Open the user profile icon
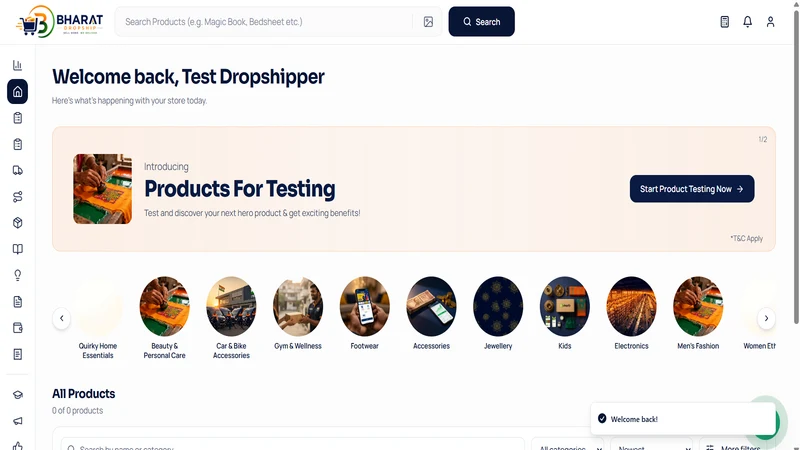Image resolution: width=800 pixels, height=450 pixels. point(770,22)
